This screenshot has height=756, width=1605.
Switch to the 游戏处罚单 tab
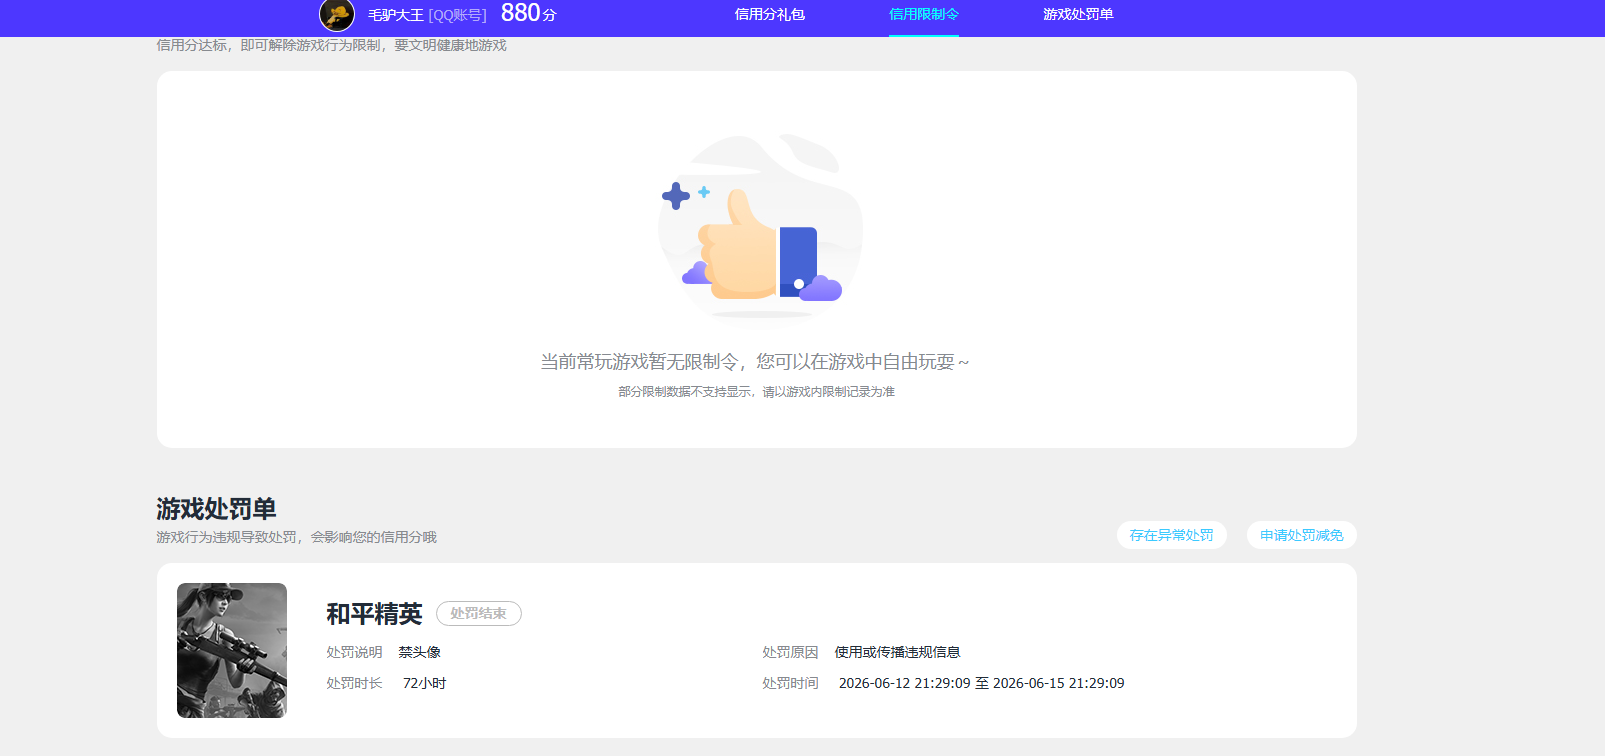click(1078, 14)
